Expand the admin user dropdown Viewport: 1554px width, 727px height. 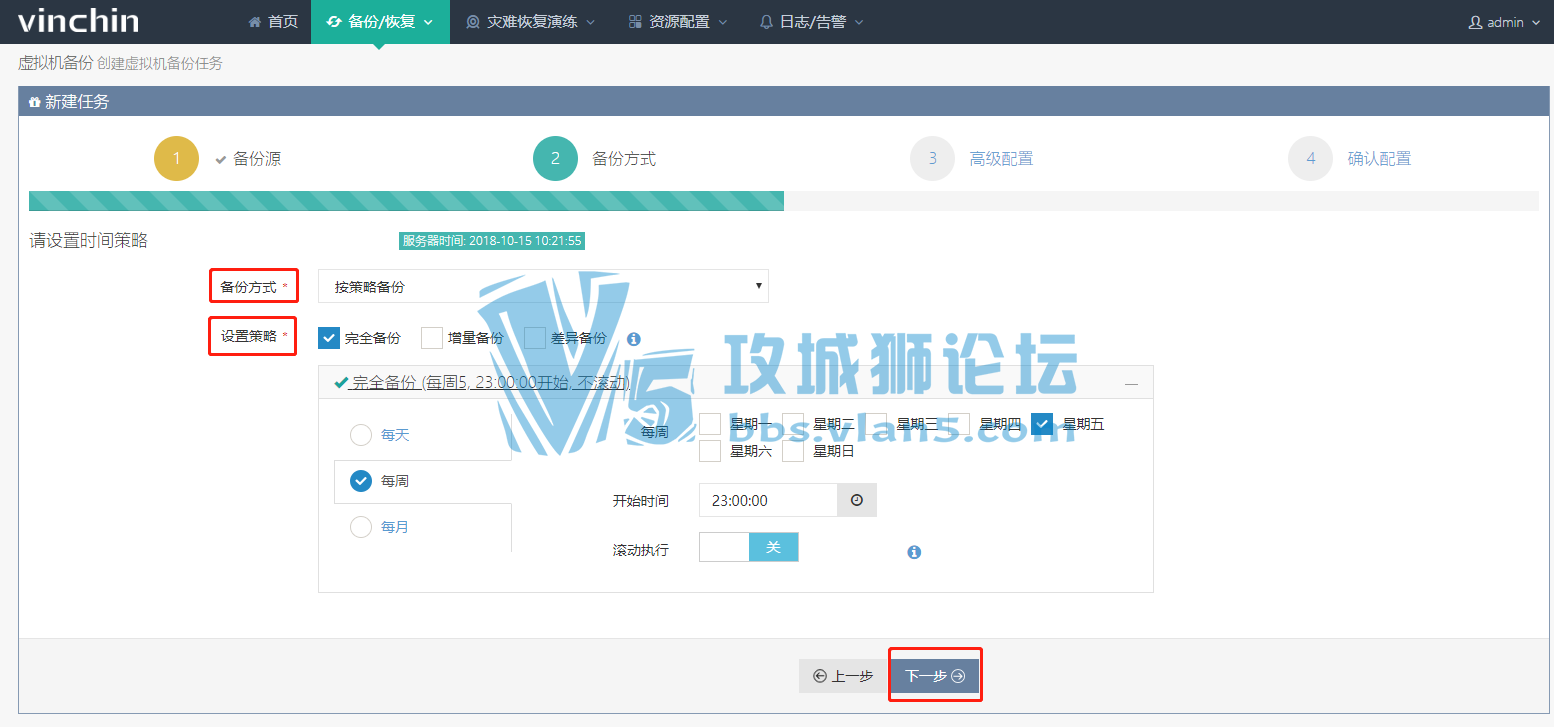click(x=1504, y=22)
